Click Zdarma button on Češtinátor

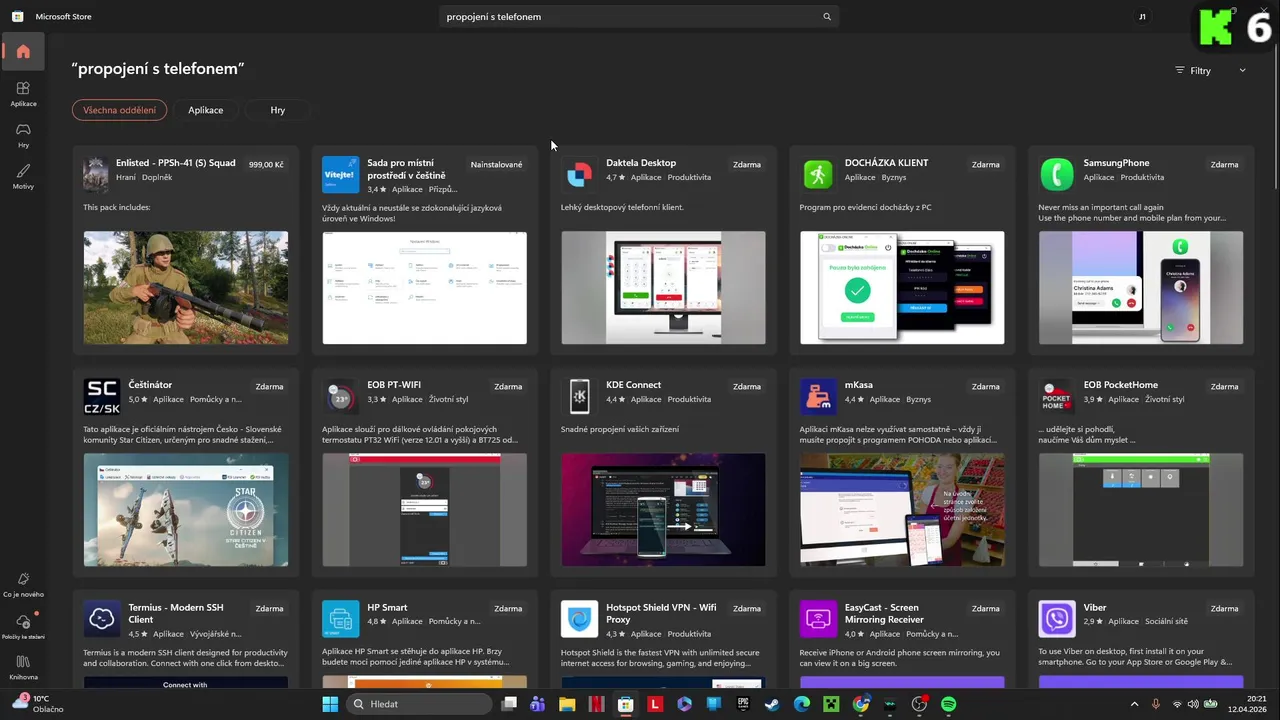(x=269, y=386)
